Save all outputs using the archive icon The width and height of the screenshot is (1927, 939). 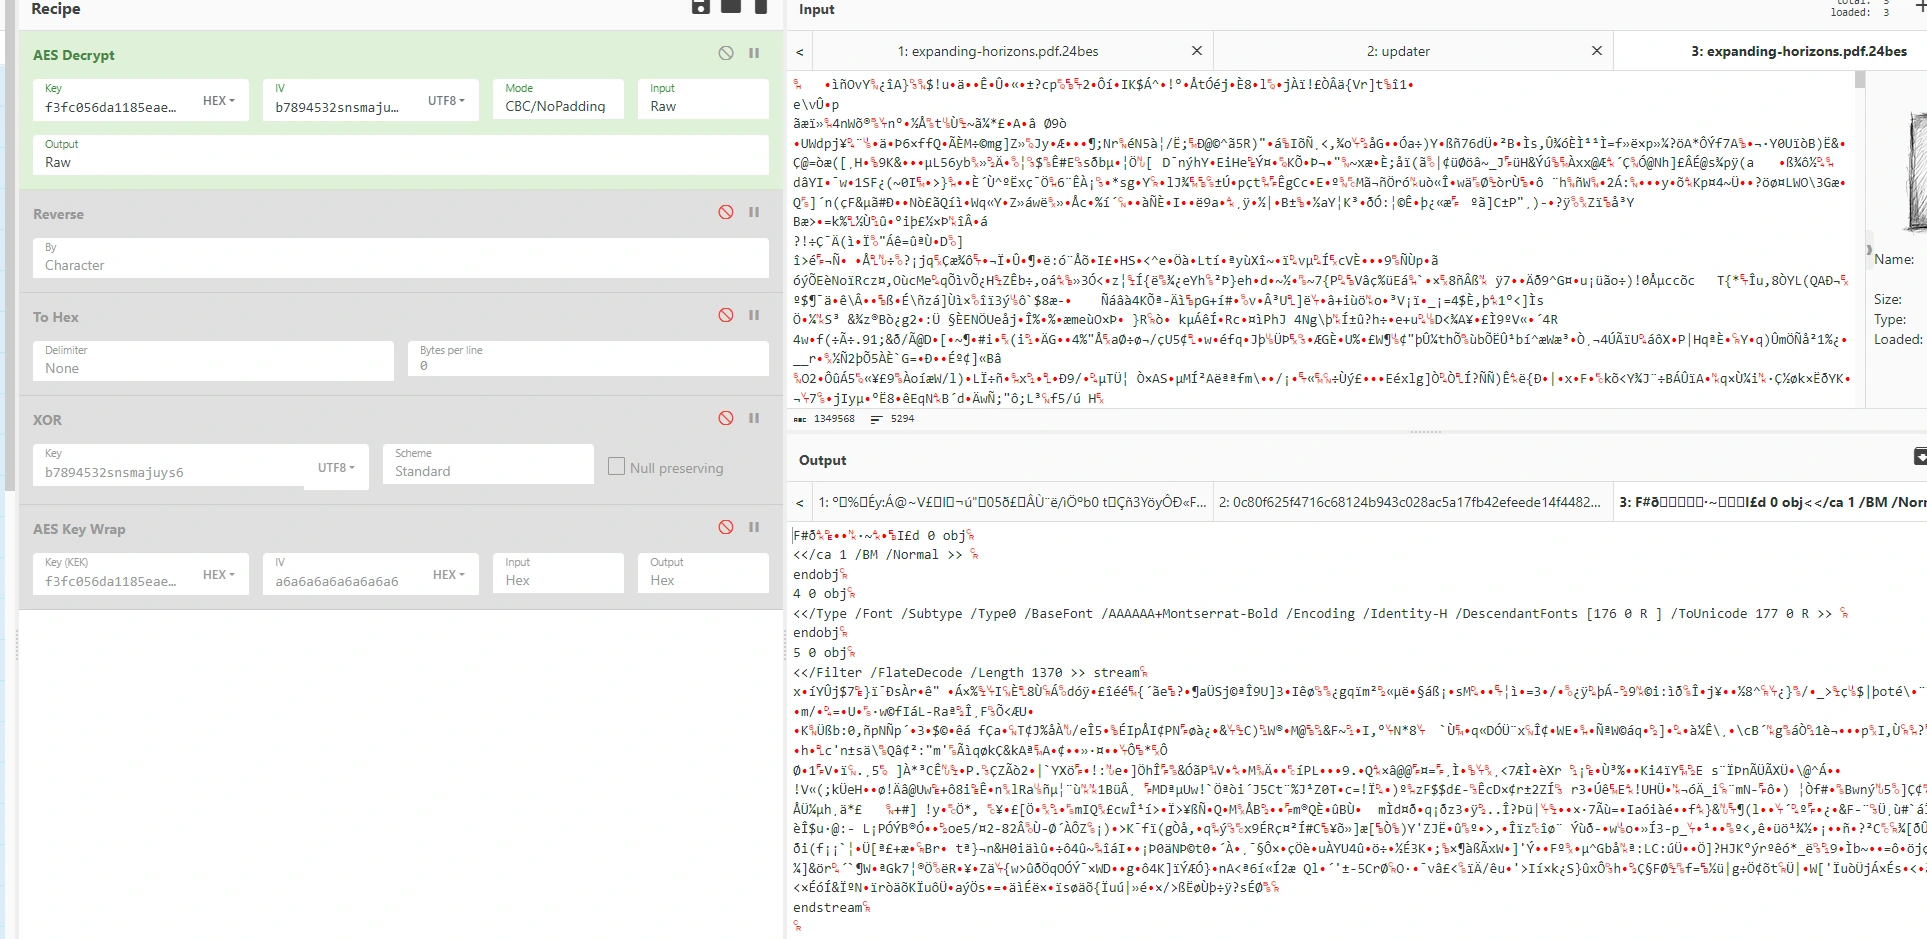pyautogui.click(x=1920, y=457)
